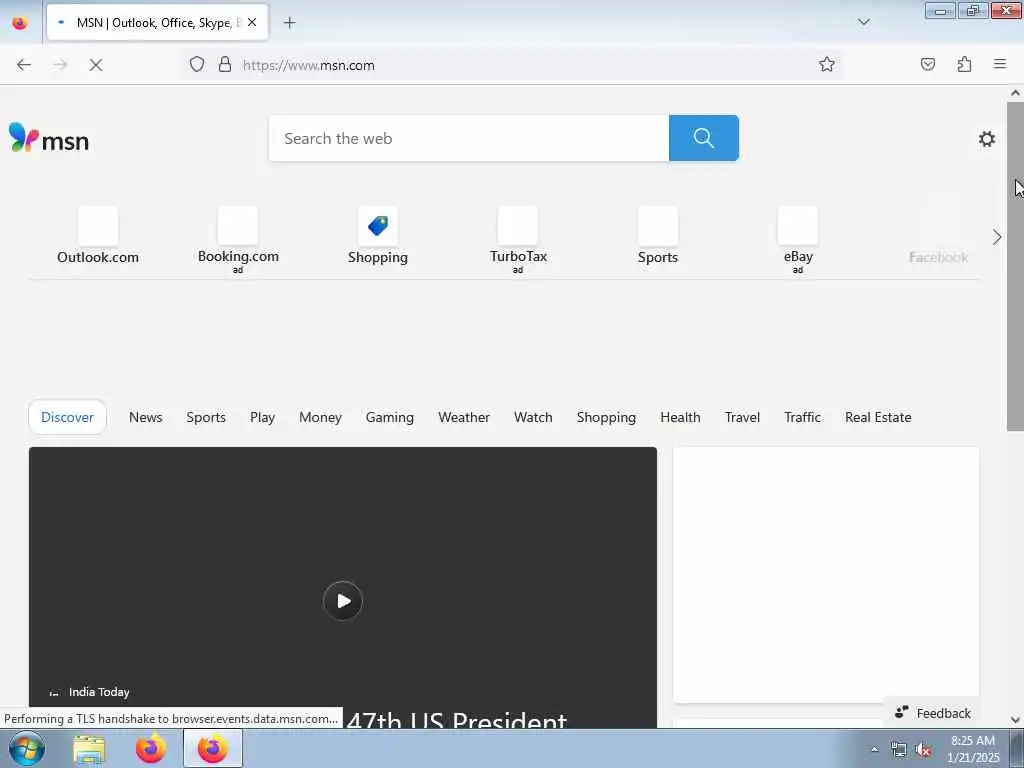
Task: Open the Play tab
Action: [263, 417]
